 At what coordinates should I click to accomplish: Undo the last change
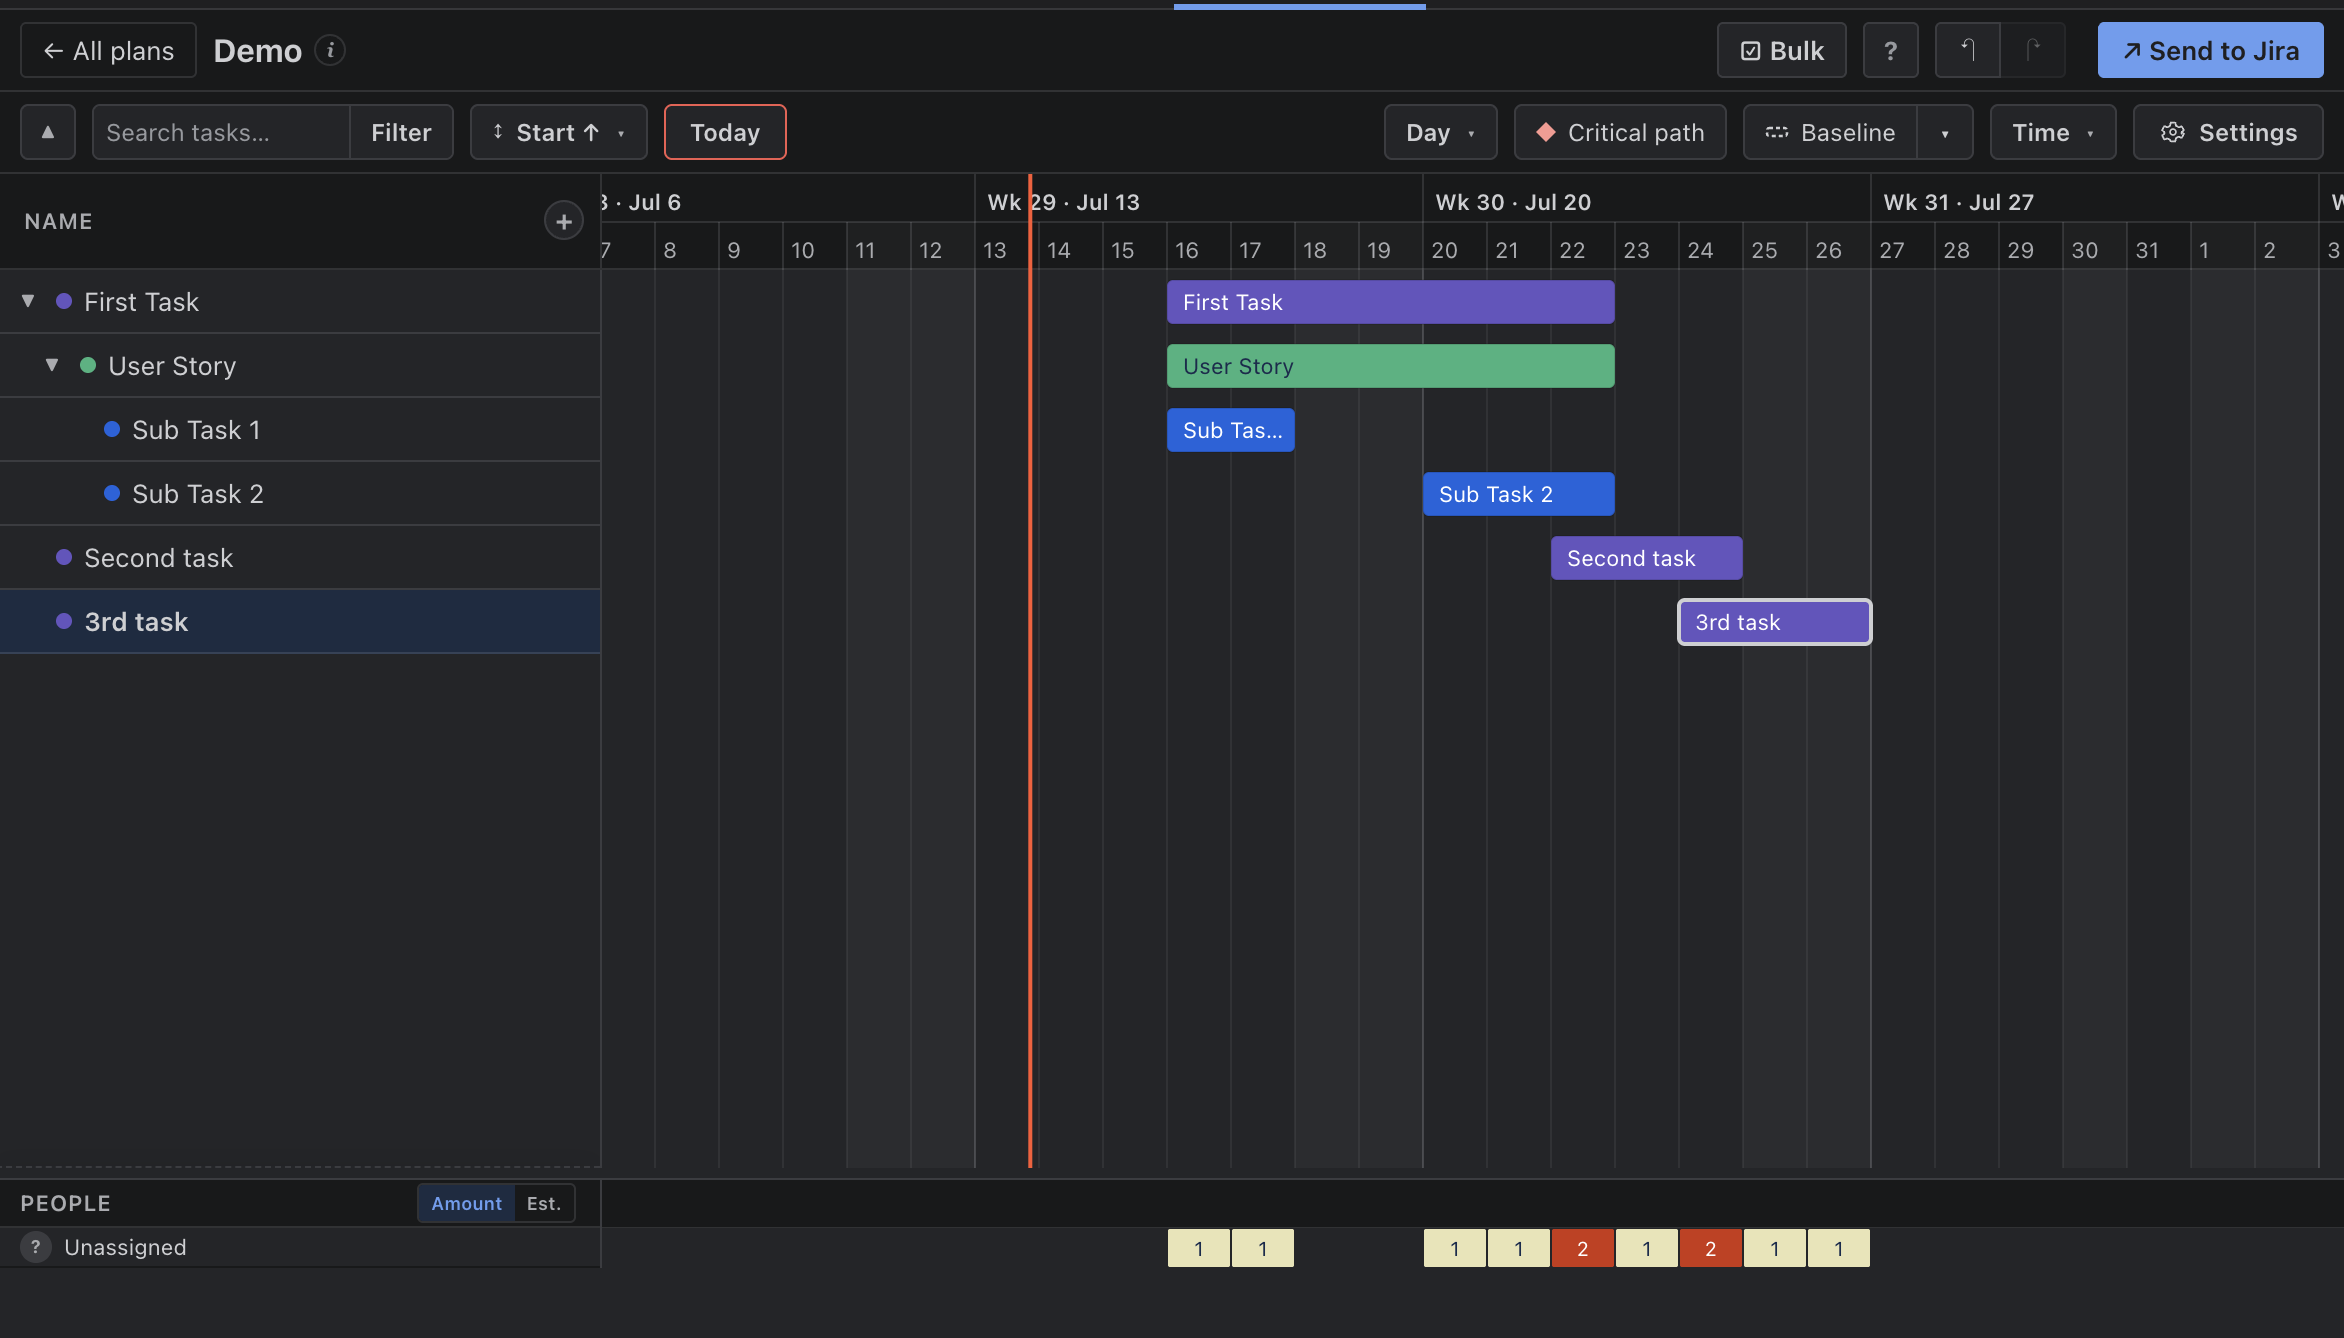pos(1967,51)
